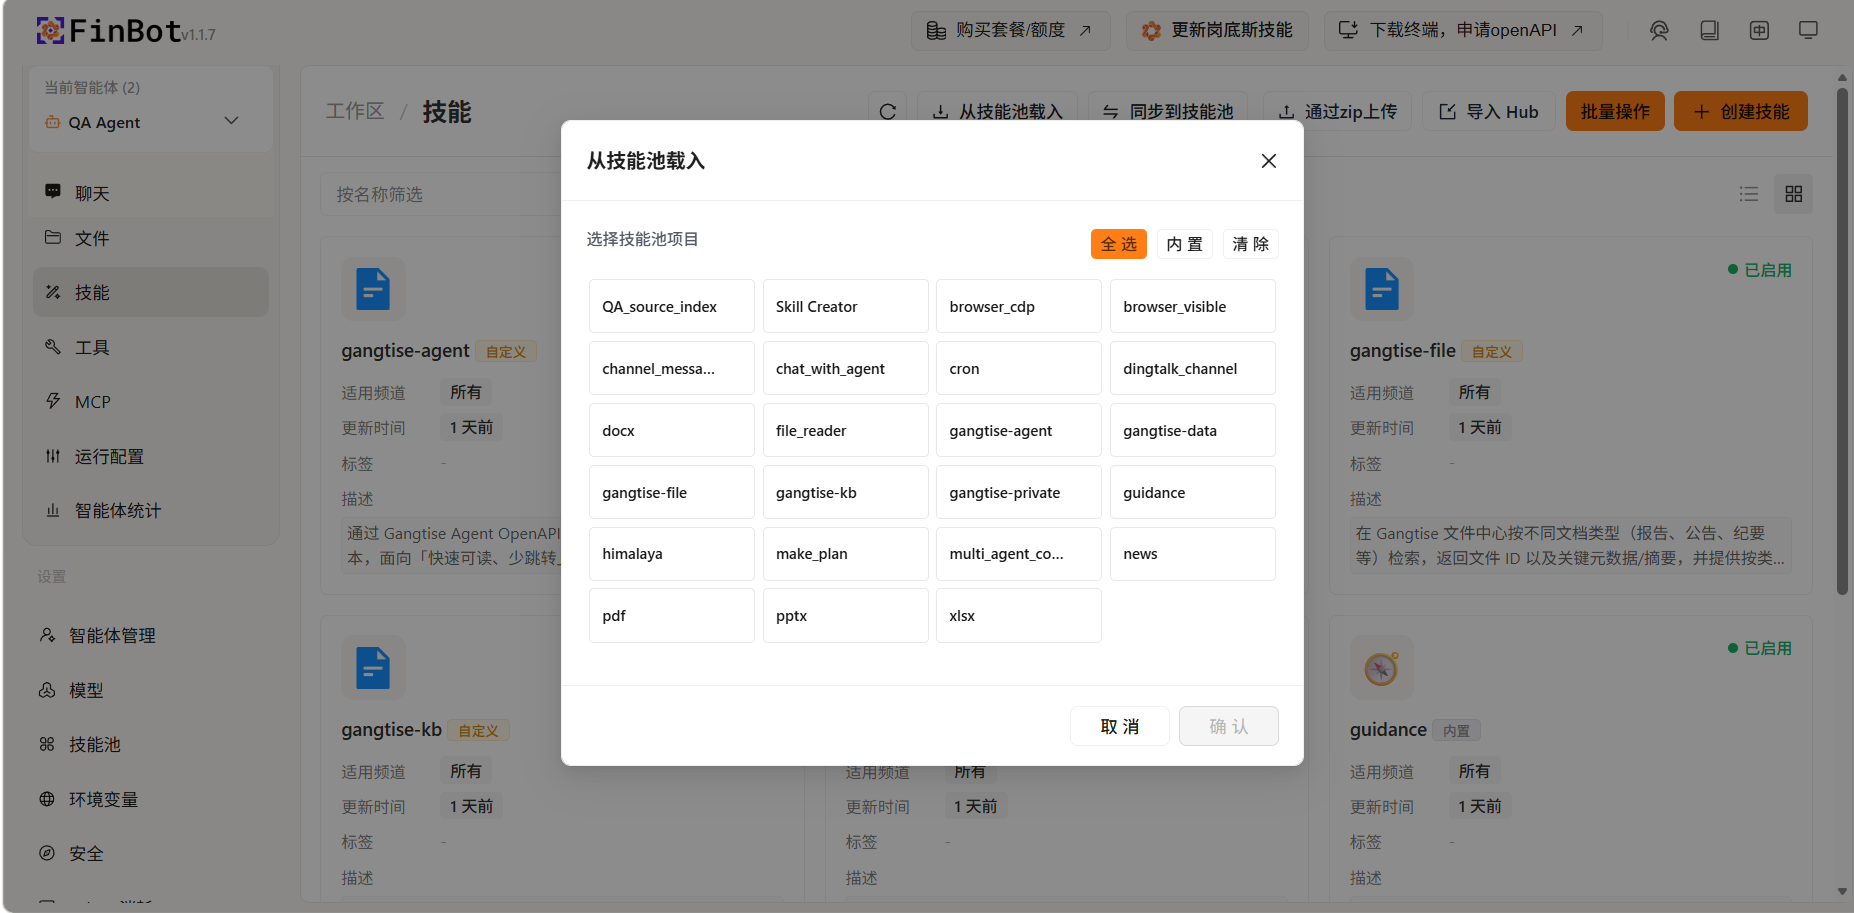Click 购买套餐/额度 header button

coord(1010,30)
